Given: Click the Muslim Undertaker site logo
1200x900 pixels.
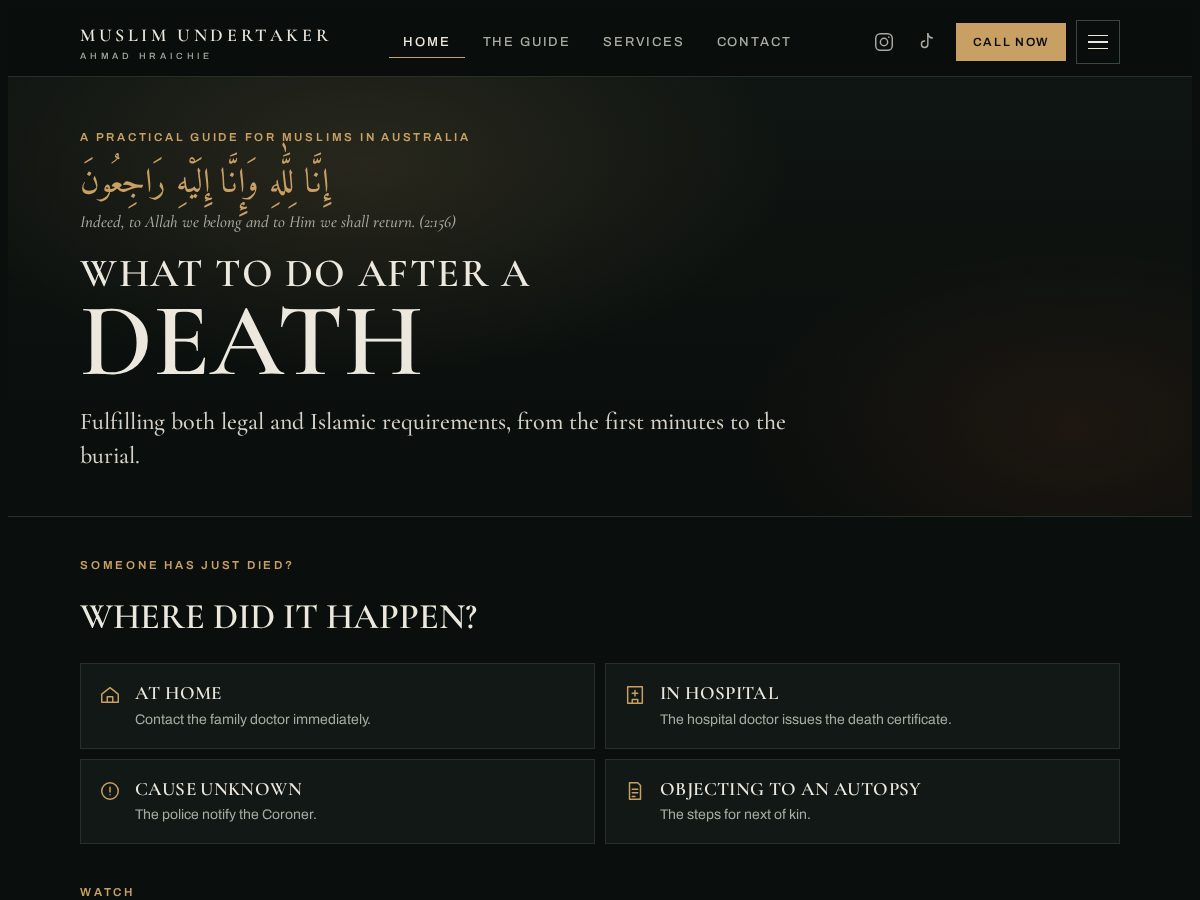Looking at the screenshot, I should (205, 43).
